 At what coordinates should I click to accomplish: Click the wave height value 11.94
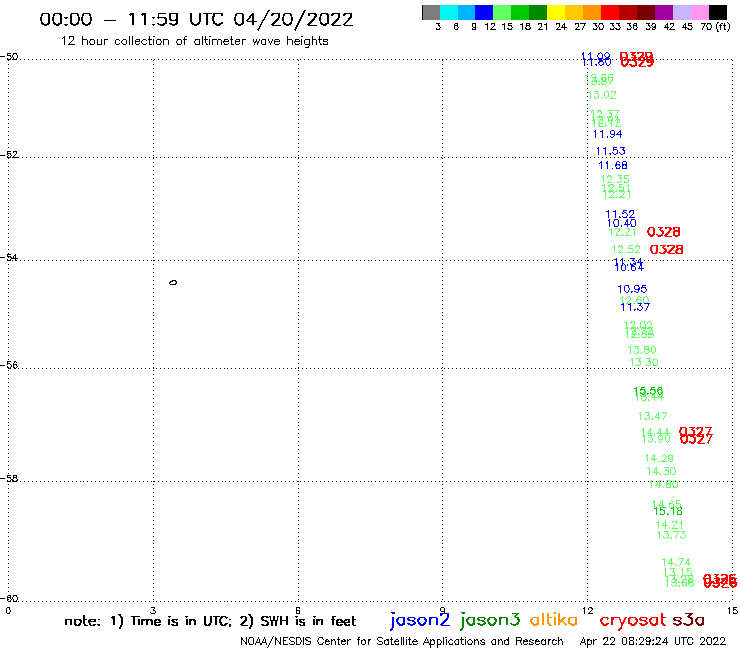(x=607, y=134)
